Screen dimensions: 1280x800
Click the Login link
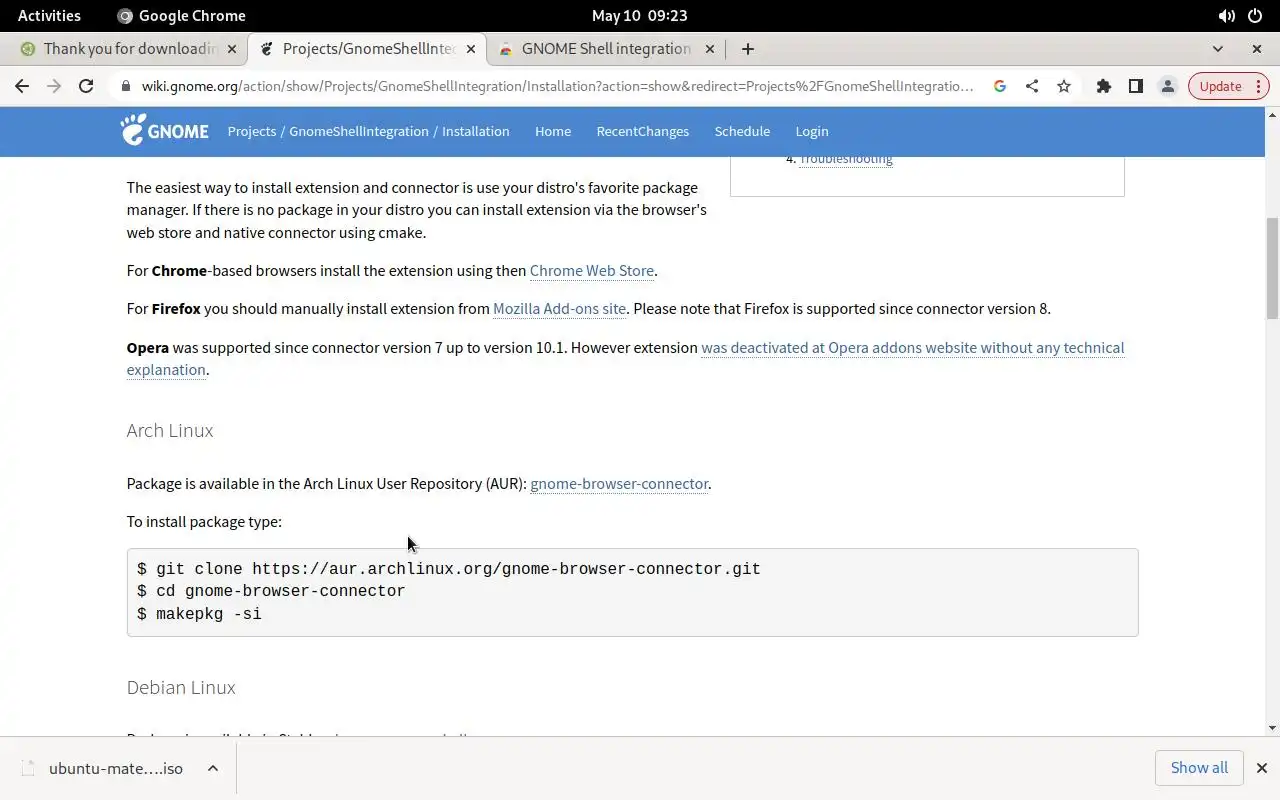(x=812, y=131)
